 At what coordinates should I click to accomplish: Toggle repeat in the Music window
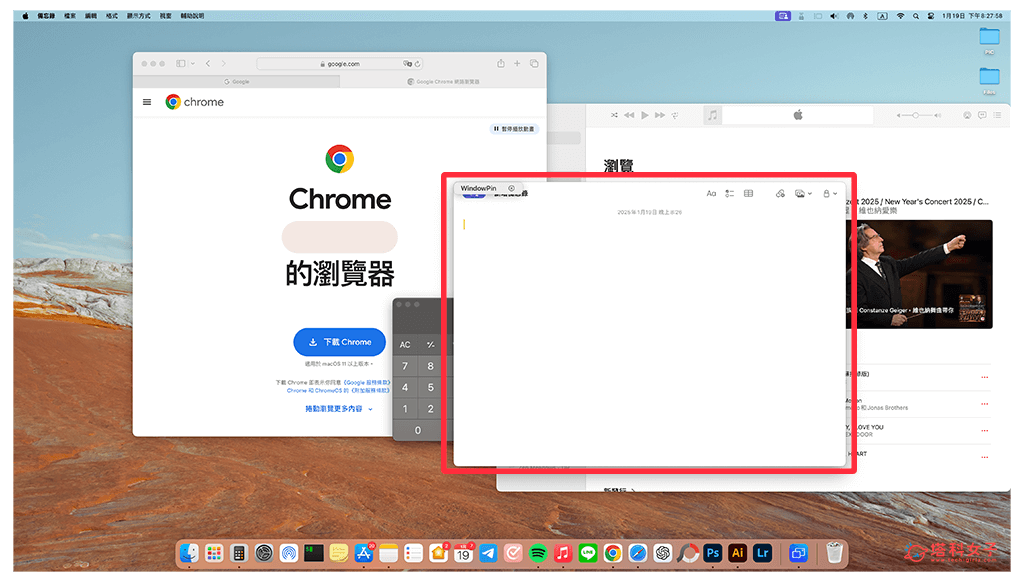pyautogui.click(x=675, y=115)
